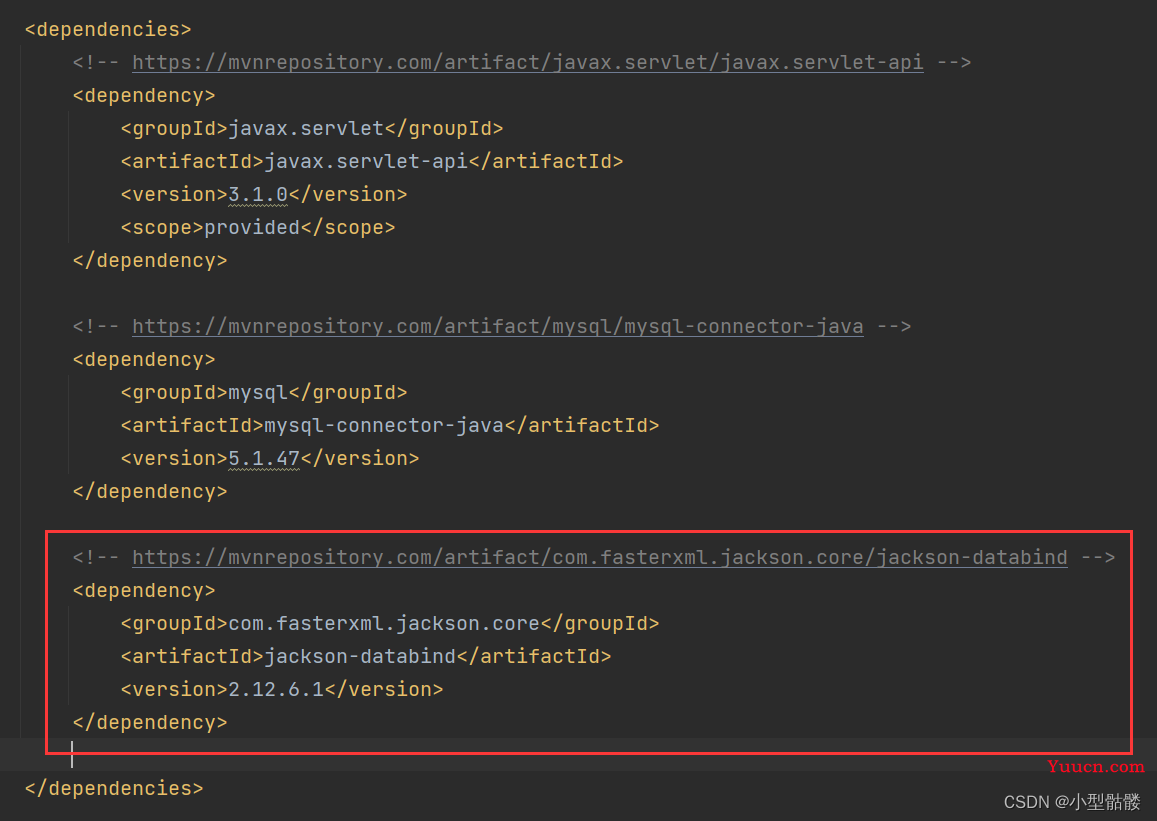Viewport: 1157px width, 821px height.
Task: Click version 3.1.0 value
Action: pos(258,195)
